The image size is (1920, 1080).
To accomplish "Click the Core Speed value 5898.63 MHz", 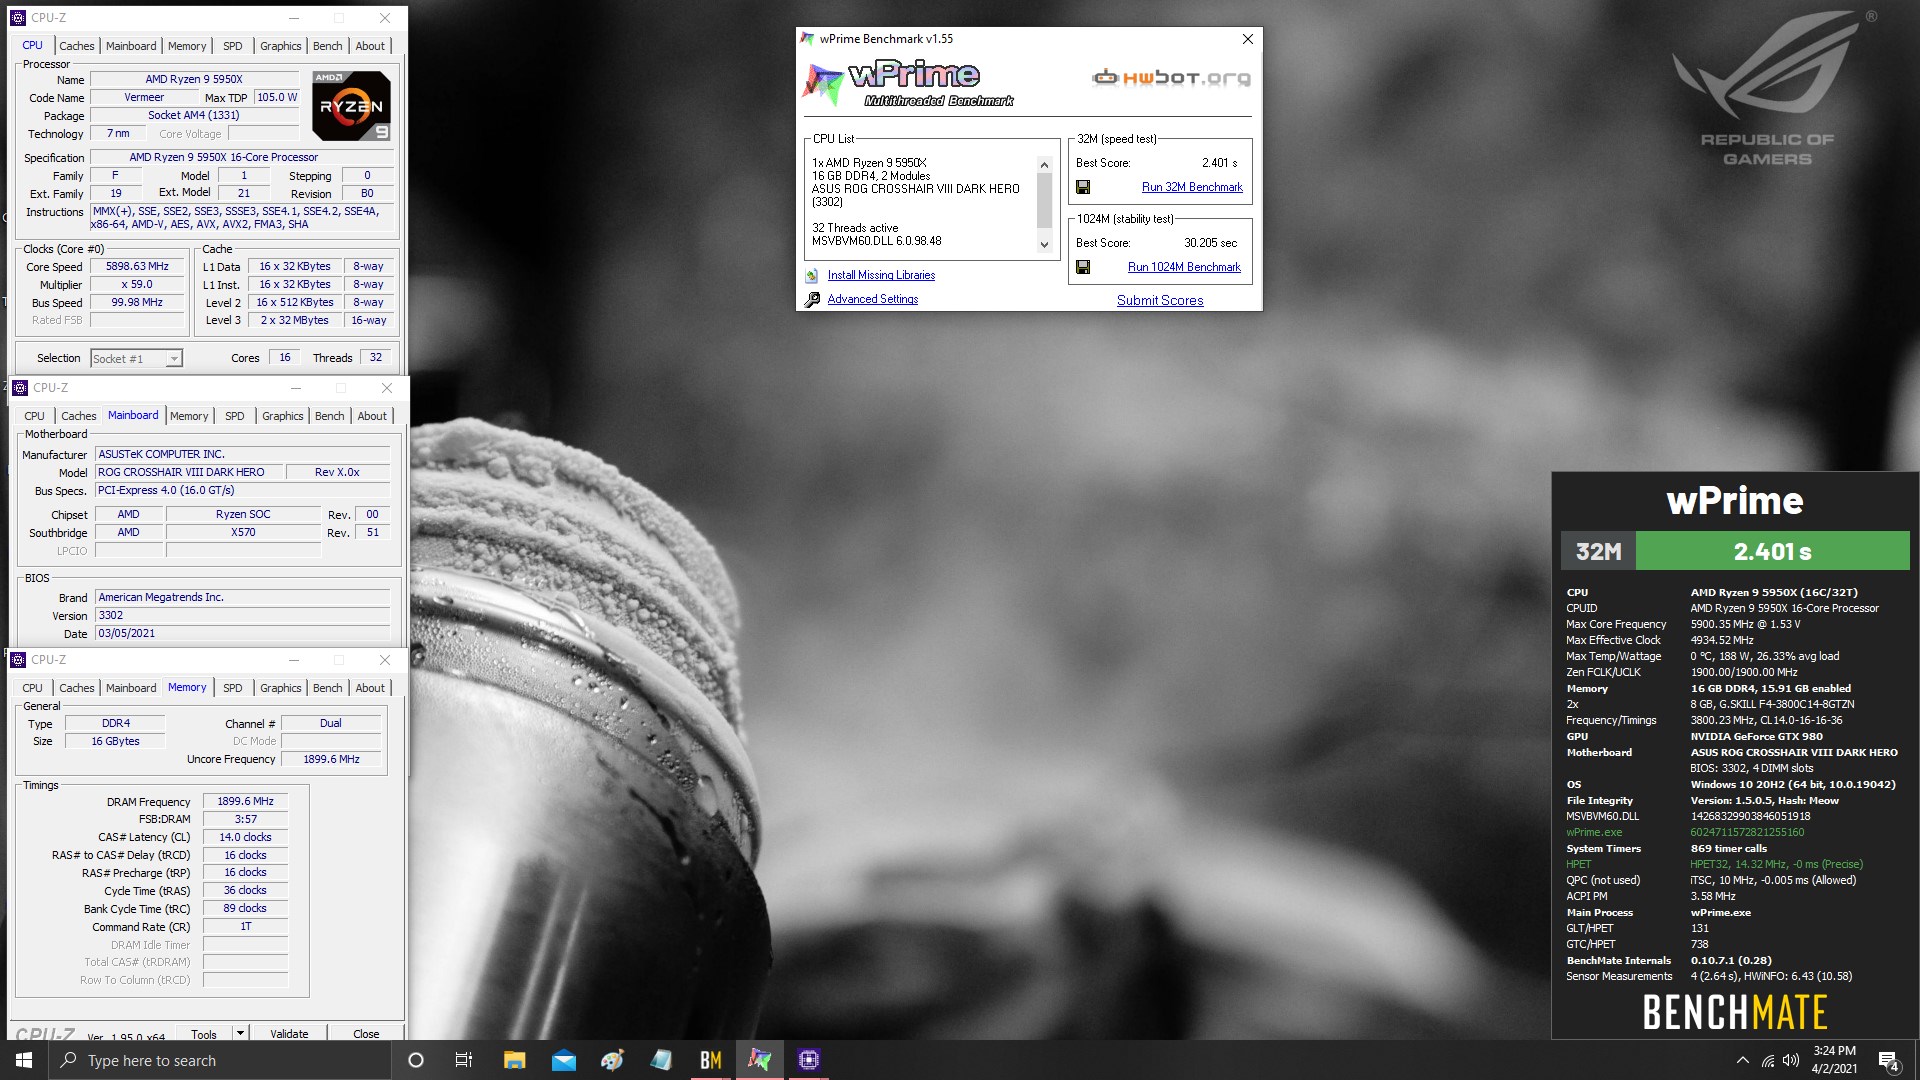I will (137, 267).
